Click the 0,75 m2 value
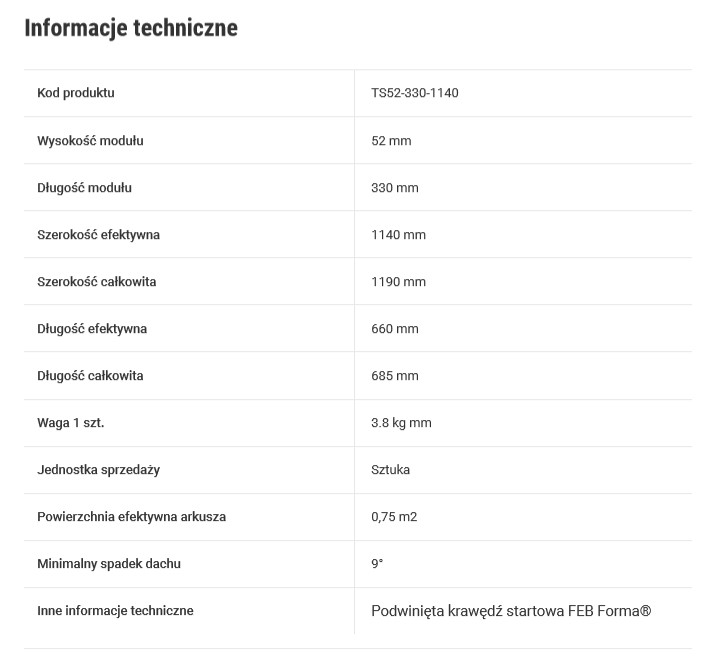The height and width of the screenshot is (663, 720). 394,517
